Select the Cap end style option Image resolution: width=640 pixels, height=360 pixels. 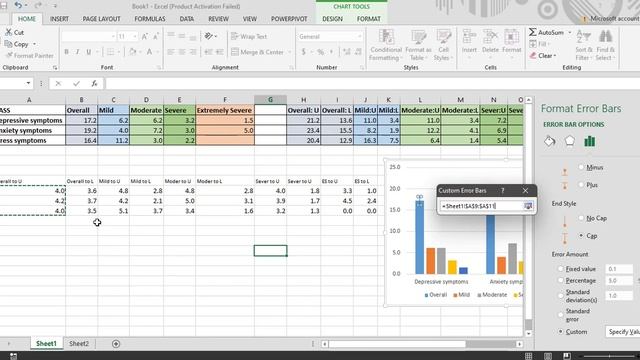point(582,236)
